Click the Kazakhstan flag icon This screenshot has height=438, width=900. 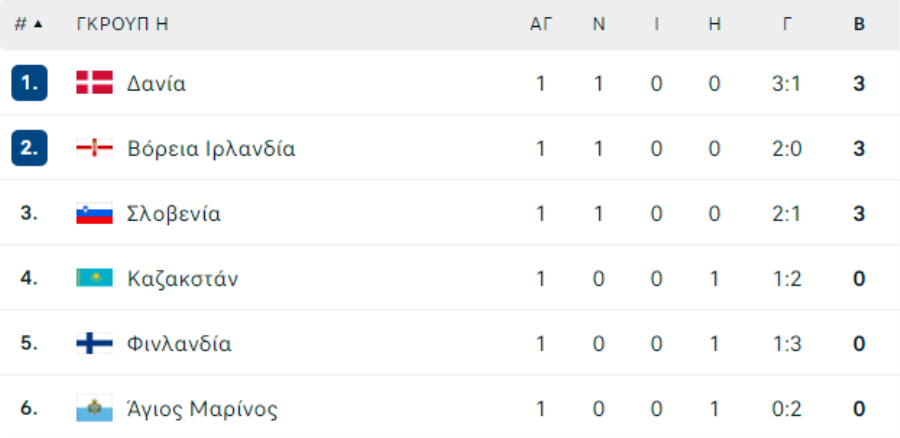(x=95, y=278)
